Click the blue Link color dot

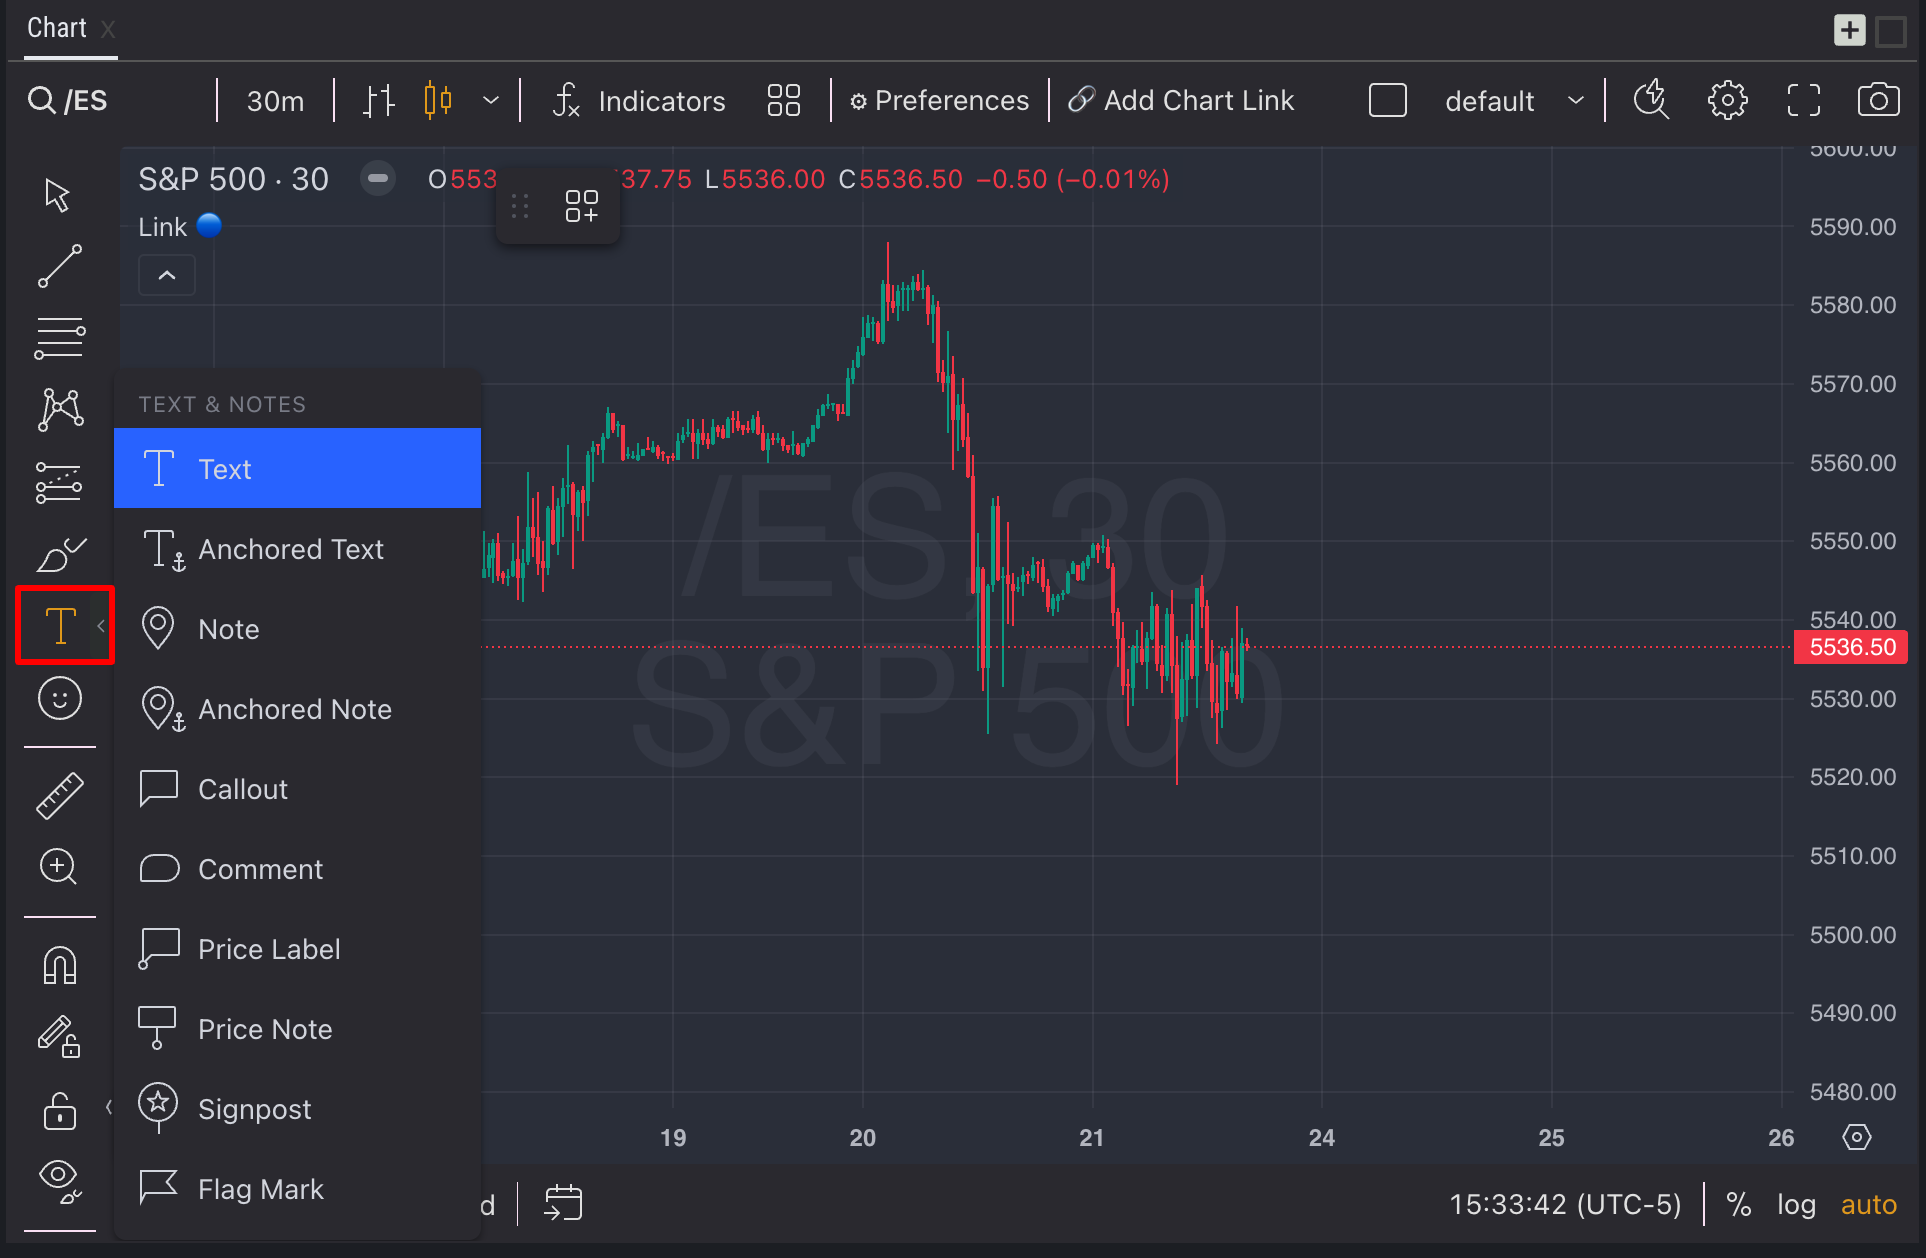209,226
